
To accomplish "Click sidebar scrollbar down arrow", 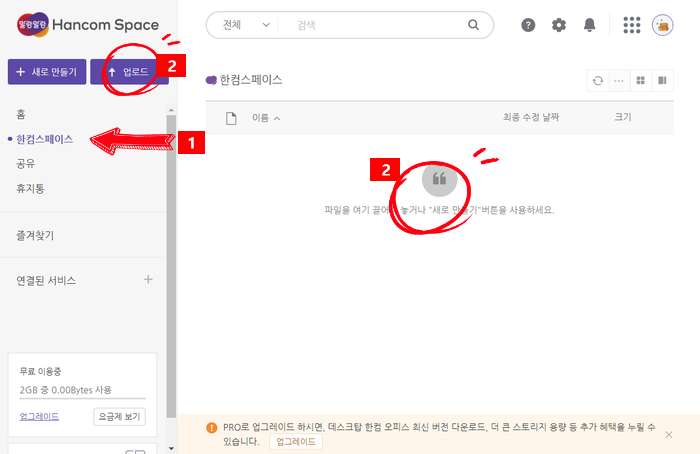I will [171, 448].
